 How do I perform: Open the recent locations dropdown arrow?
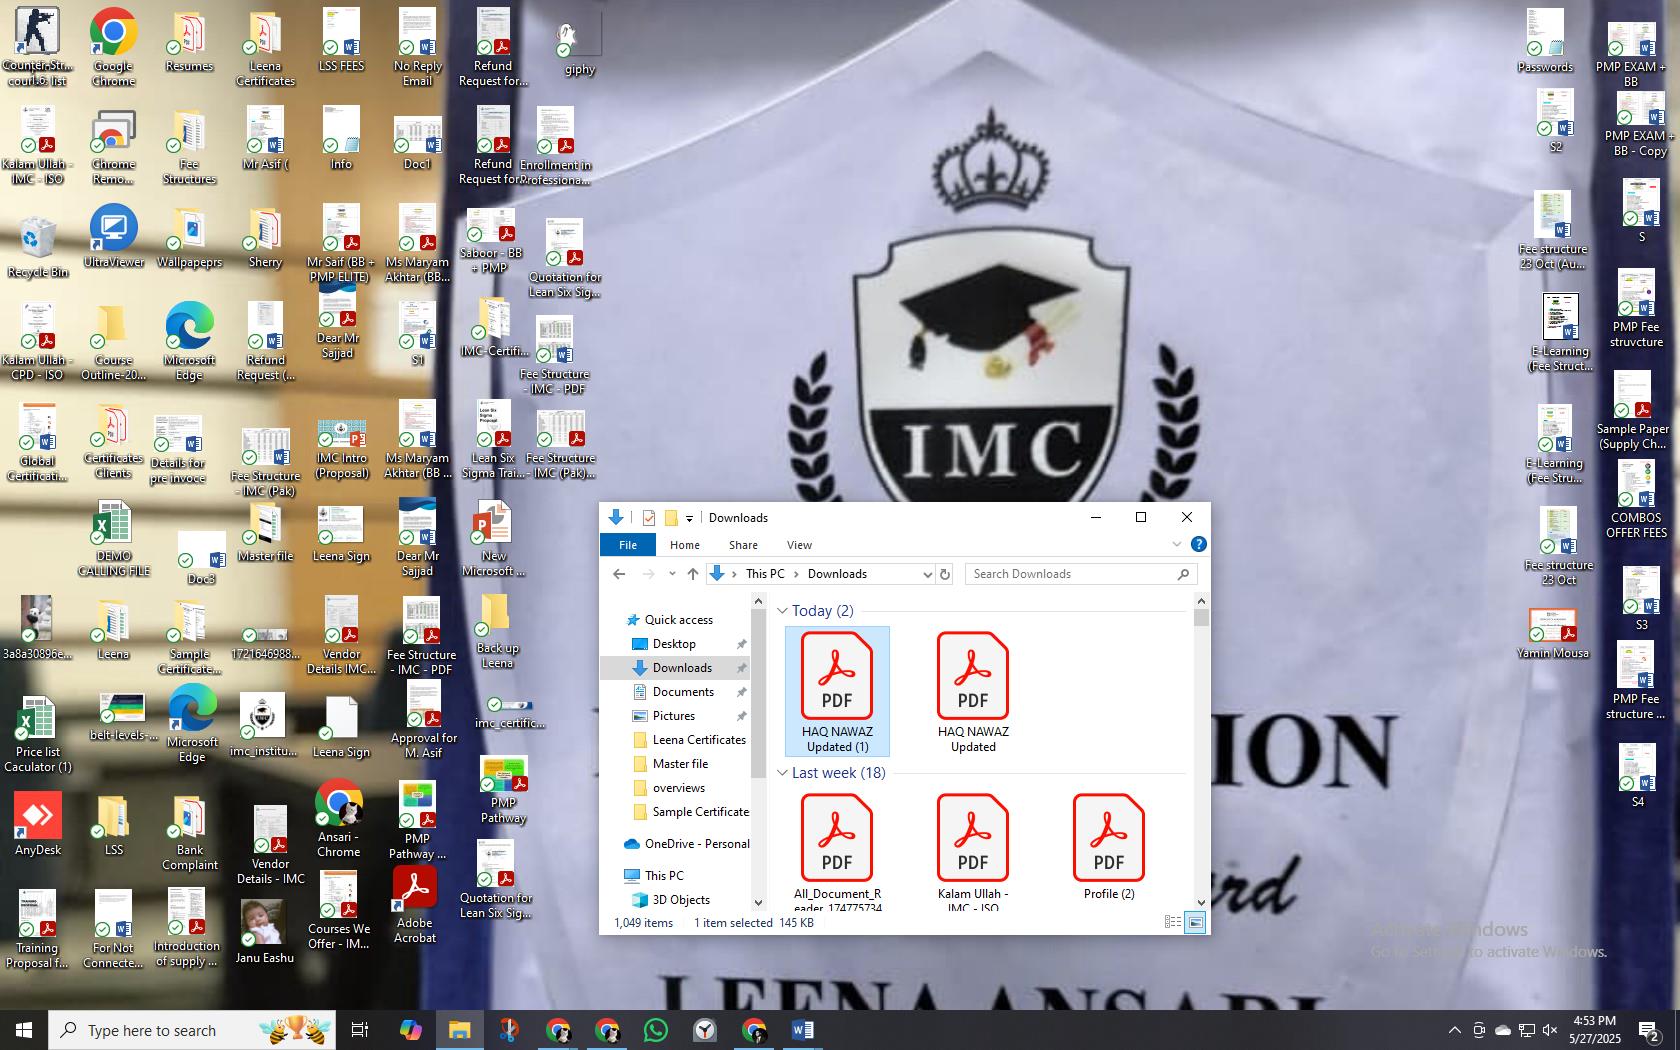tap(672, 574)
